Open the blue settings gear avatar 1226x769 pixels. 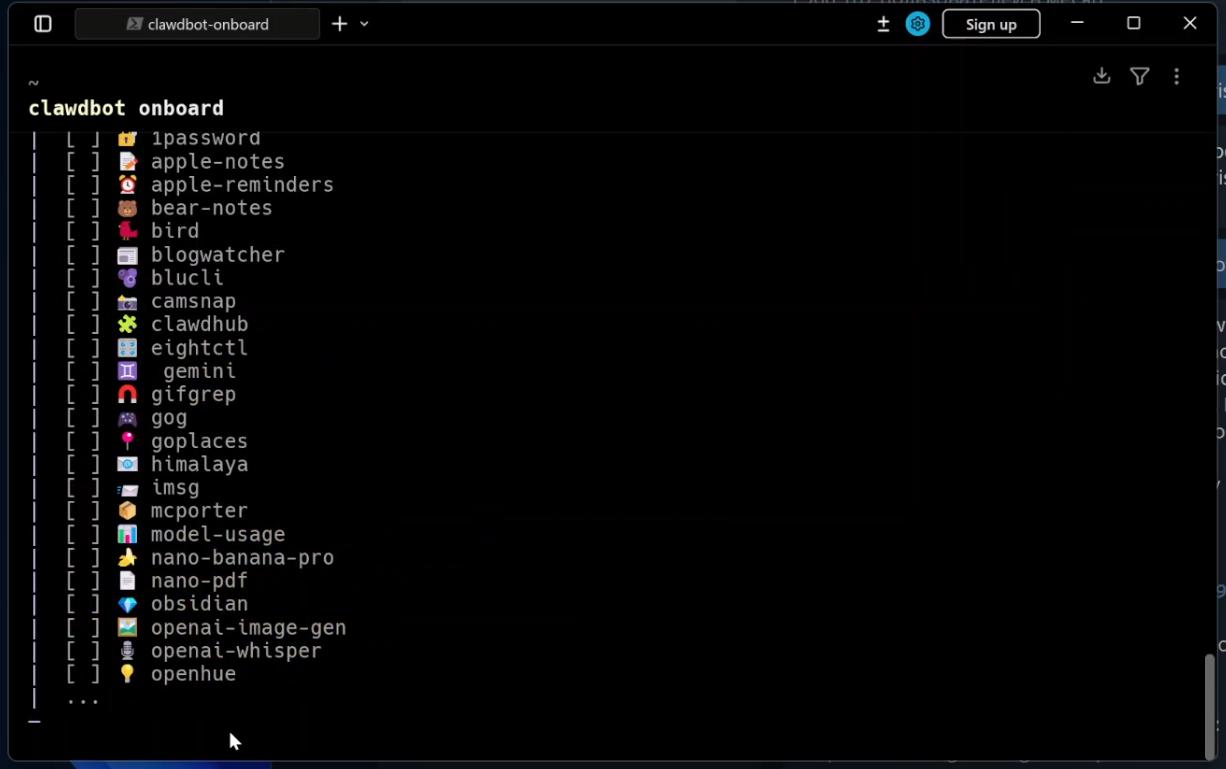coord(917,24)
